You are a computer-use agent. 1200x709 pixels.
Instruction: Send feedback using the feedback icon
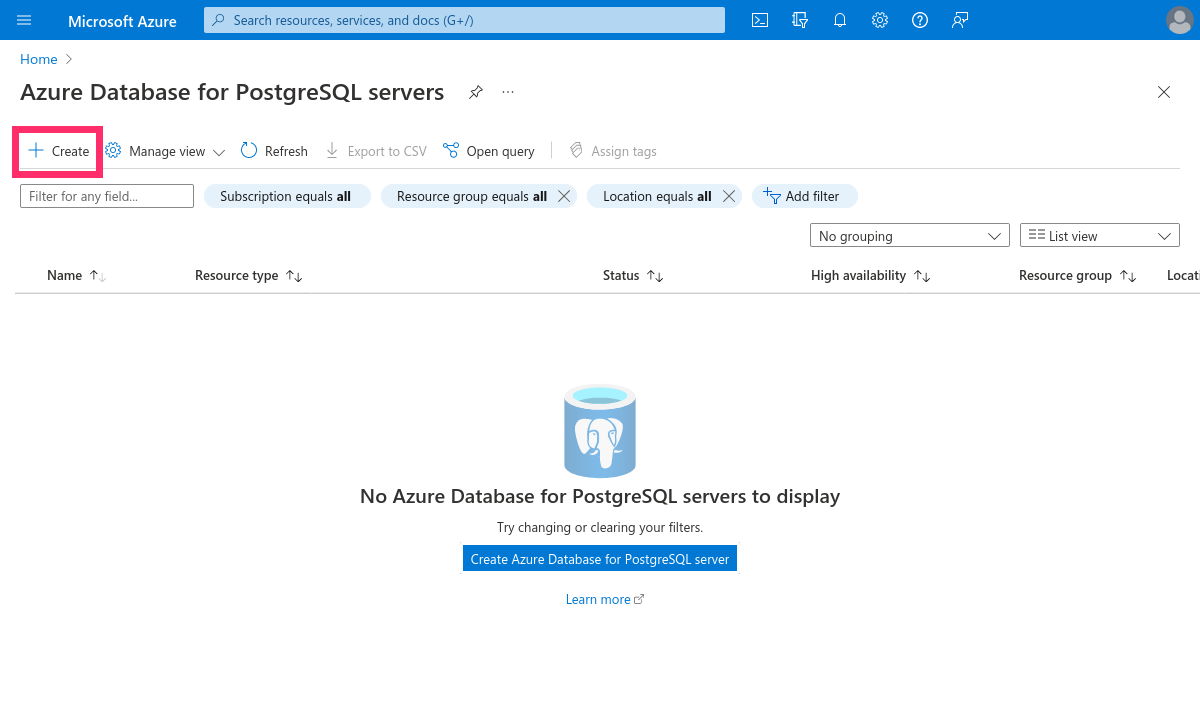959,20
